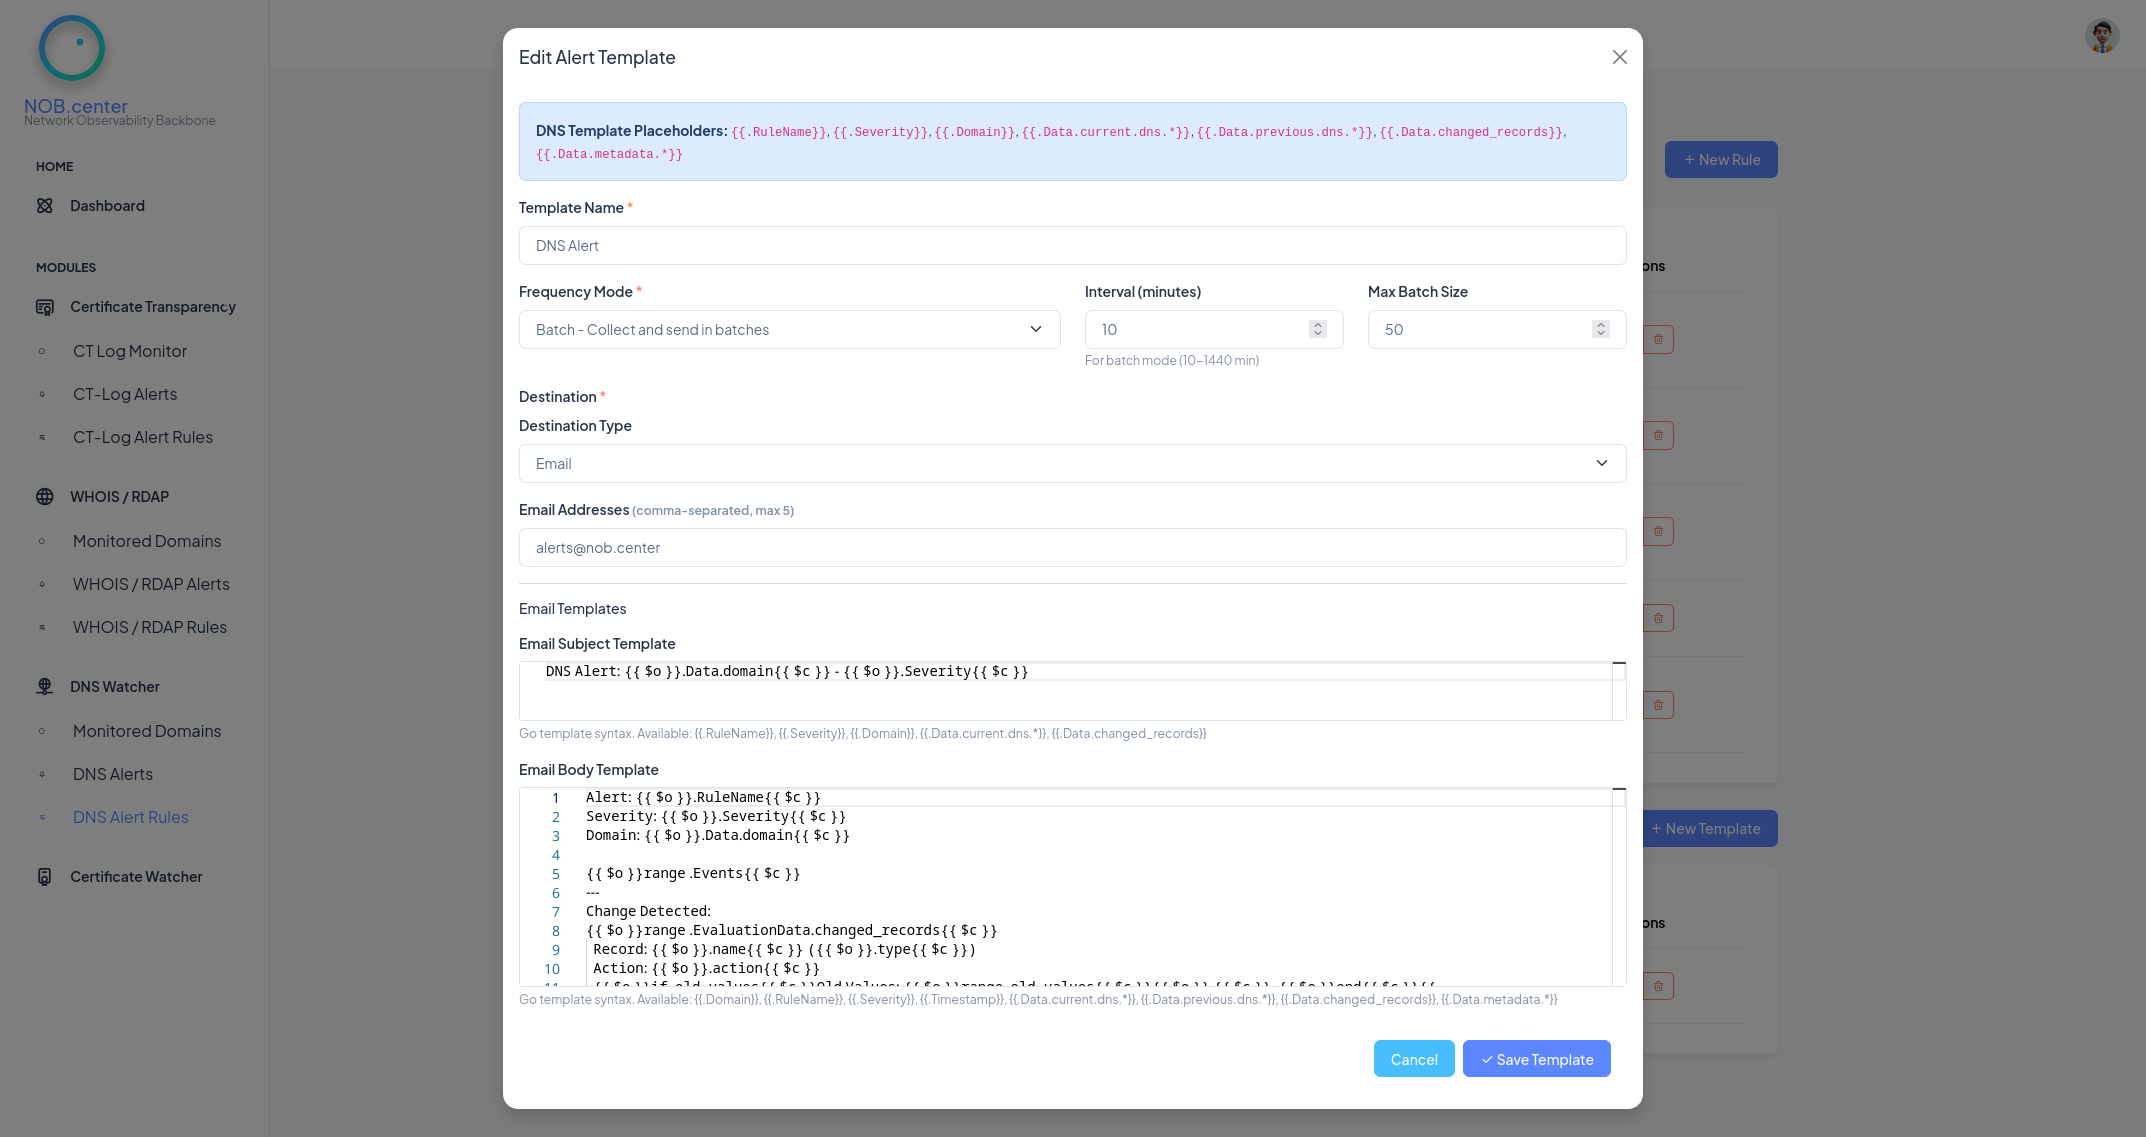Click the DNS Alerts bell icon
The width and height of the screenshot is (2146, 1137).
[x=41, y=773]
